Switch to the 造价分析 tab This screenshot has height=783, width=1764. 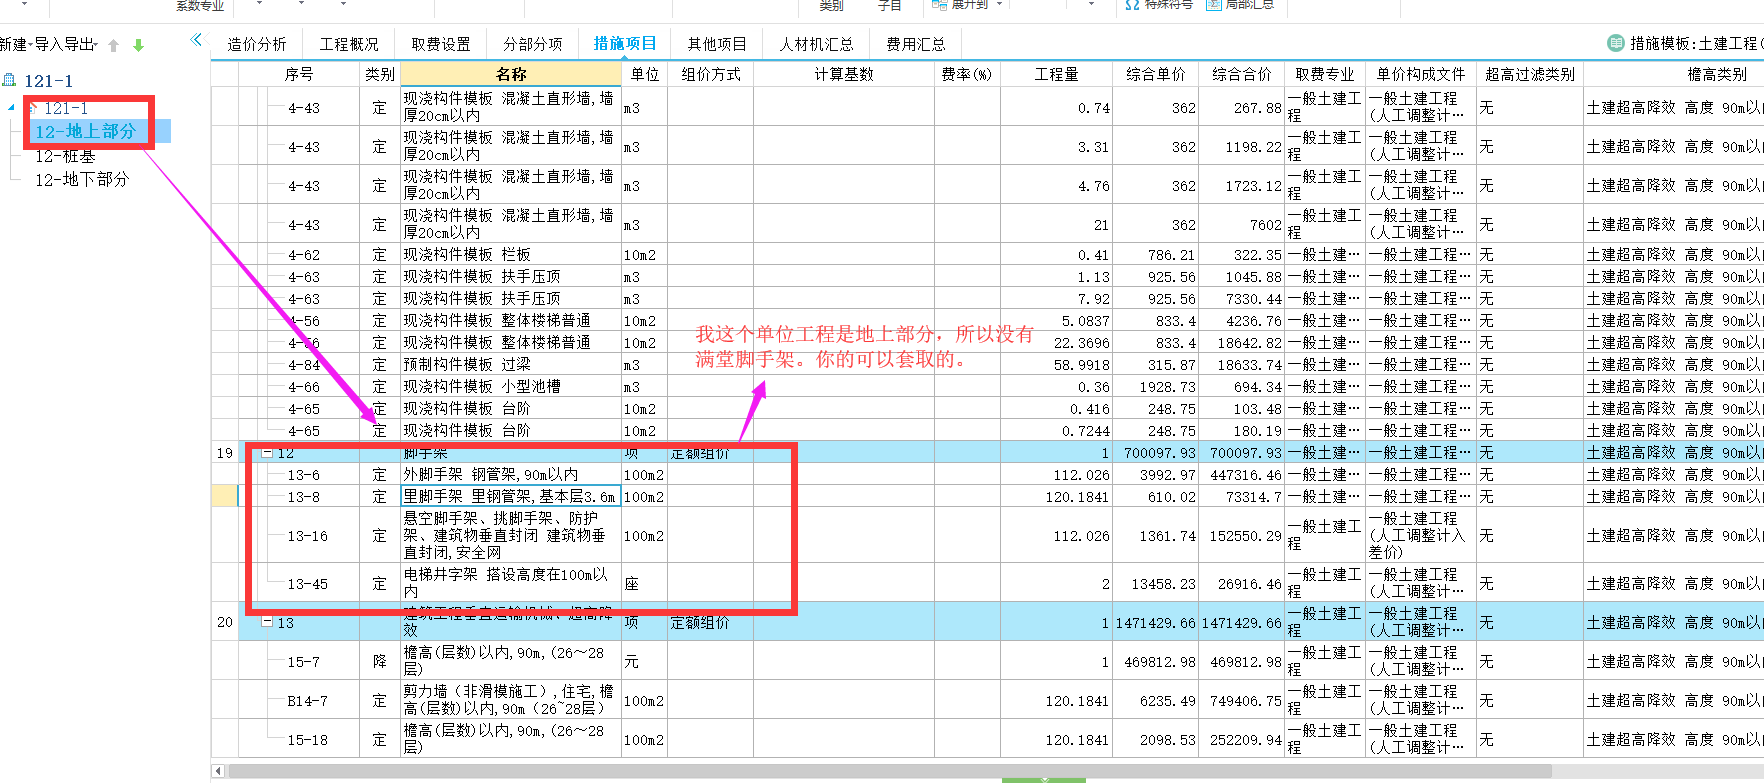point(257,44)
